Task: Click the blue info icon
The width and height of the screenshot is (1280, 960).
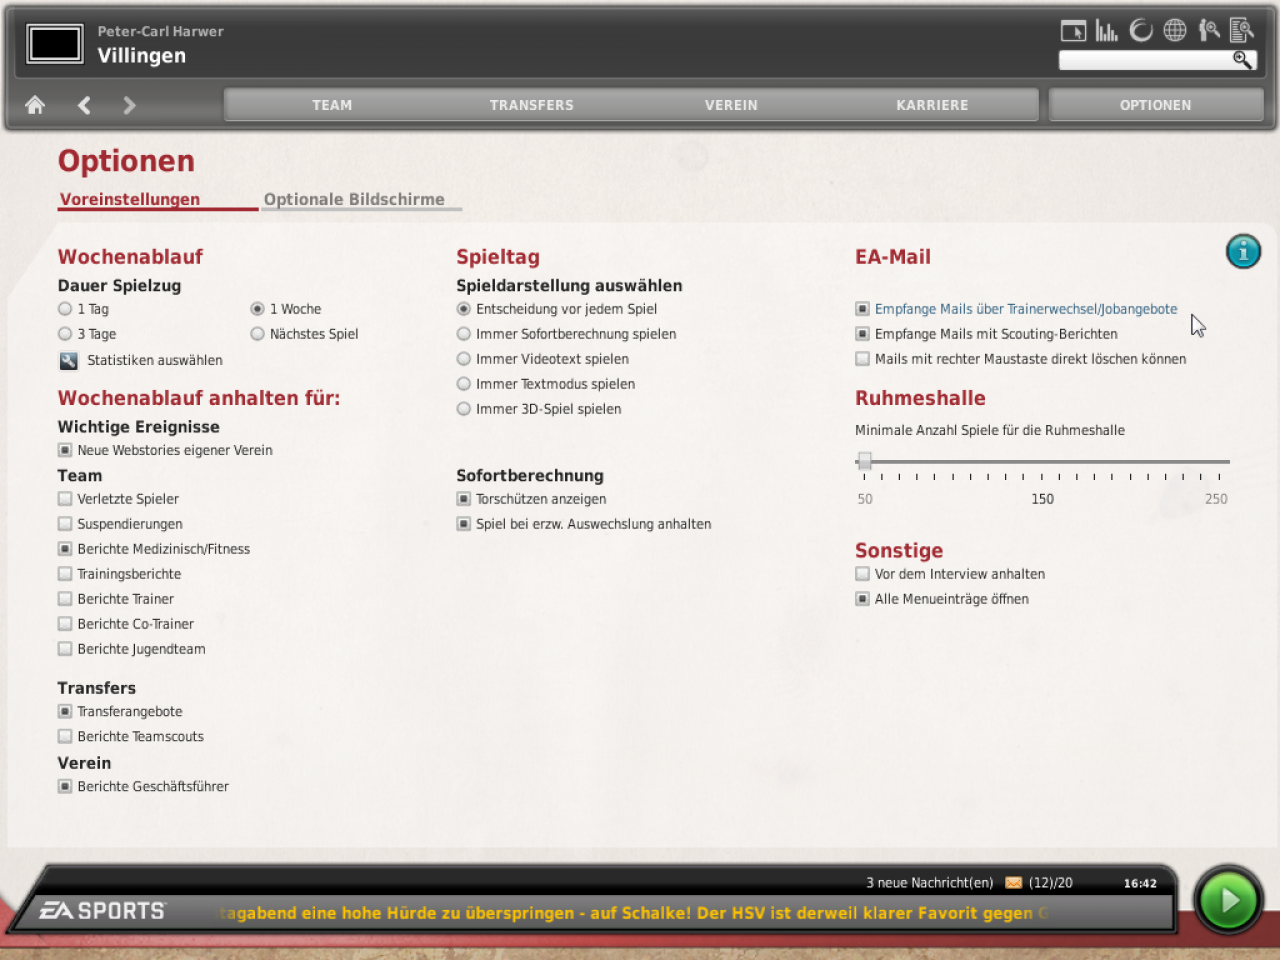Action: [x=1243, y=252]
